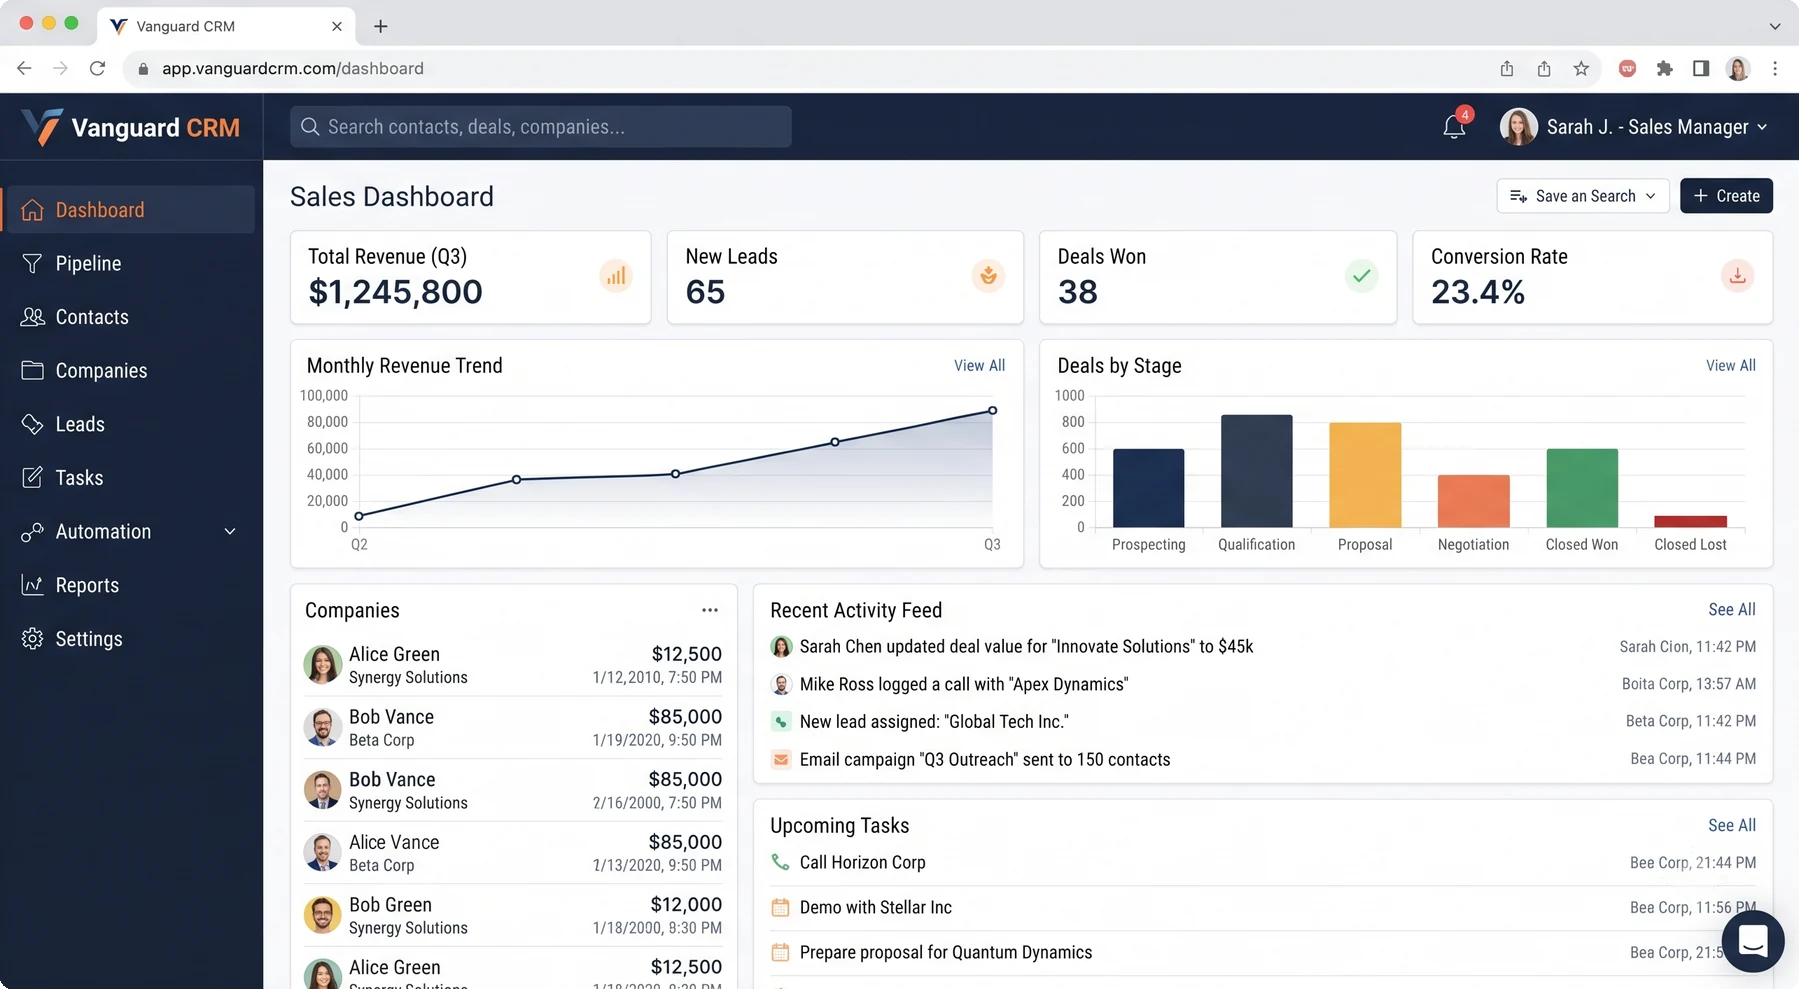Select Alice Vance Beta Corp row
Screen dimensions: 1799x989
[513, 853]
